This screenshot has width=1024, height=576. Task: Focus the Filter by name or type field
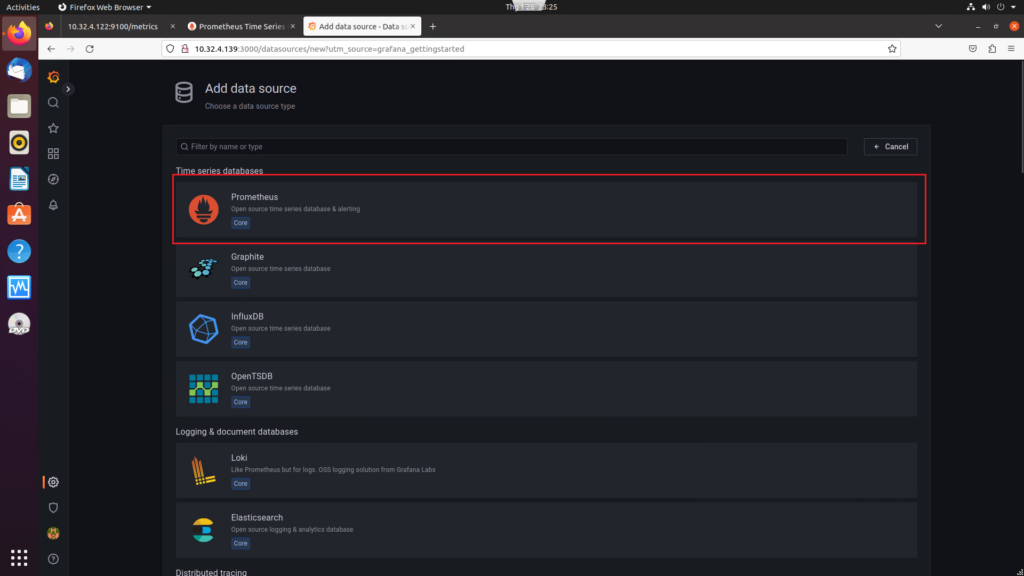pos(511,146)
